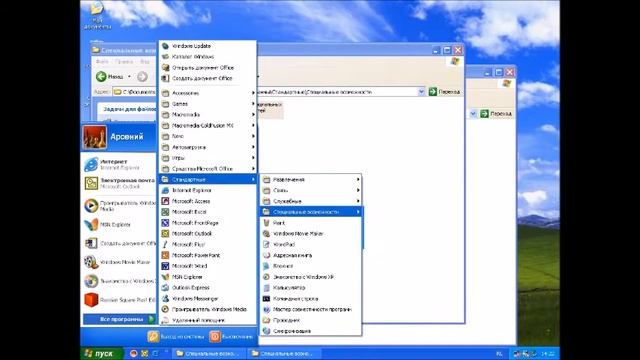This screenshot has height=360, width=640.
Task: Open MSN Explorer in the left column
Action: point(119,224)
